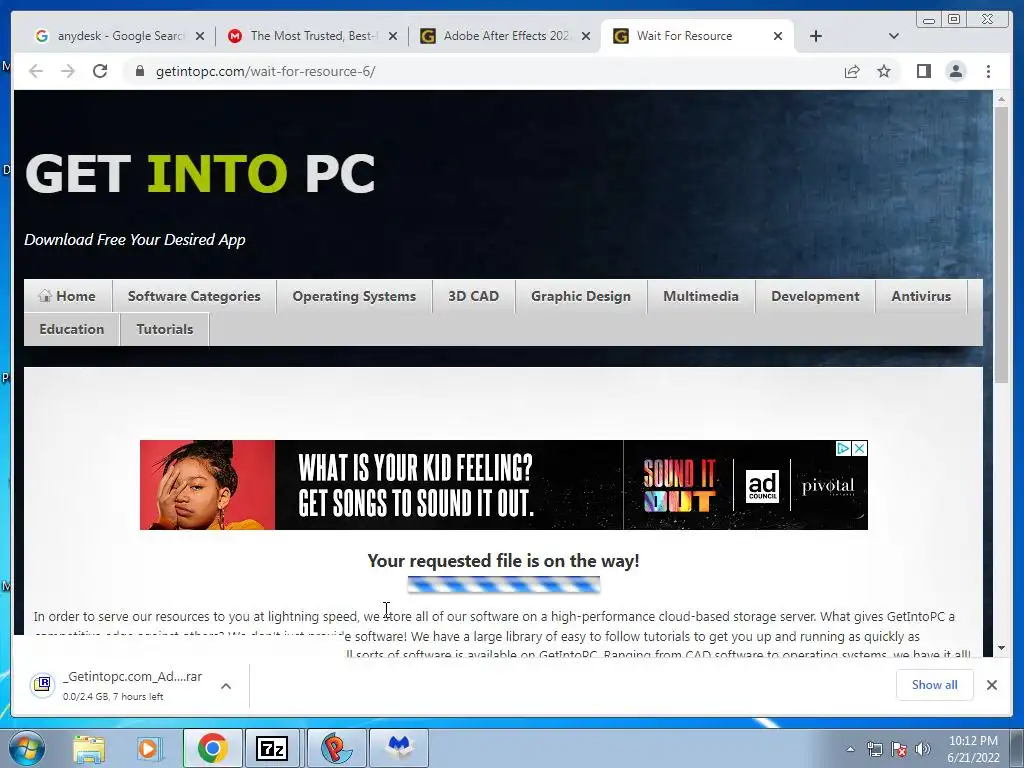Open Malwarebytes from the taskbar
This screenshot has width=1024, height=768.
[x=399, y=748]
